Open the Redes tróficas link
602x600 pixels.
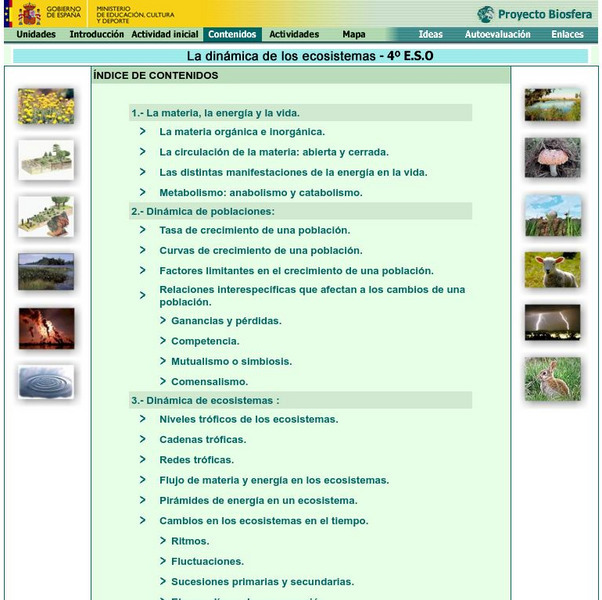(x=197, y=460)
